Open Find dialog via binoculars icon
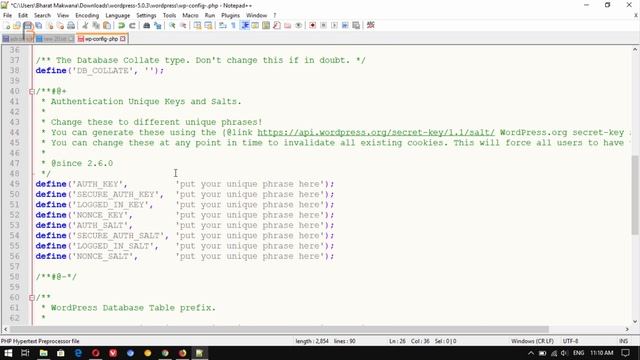The height and width of the screenshot is (360, 640). (147, 25)
